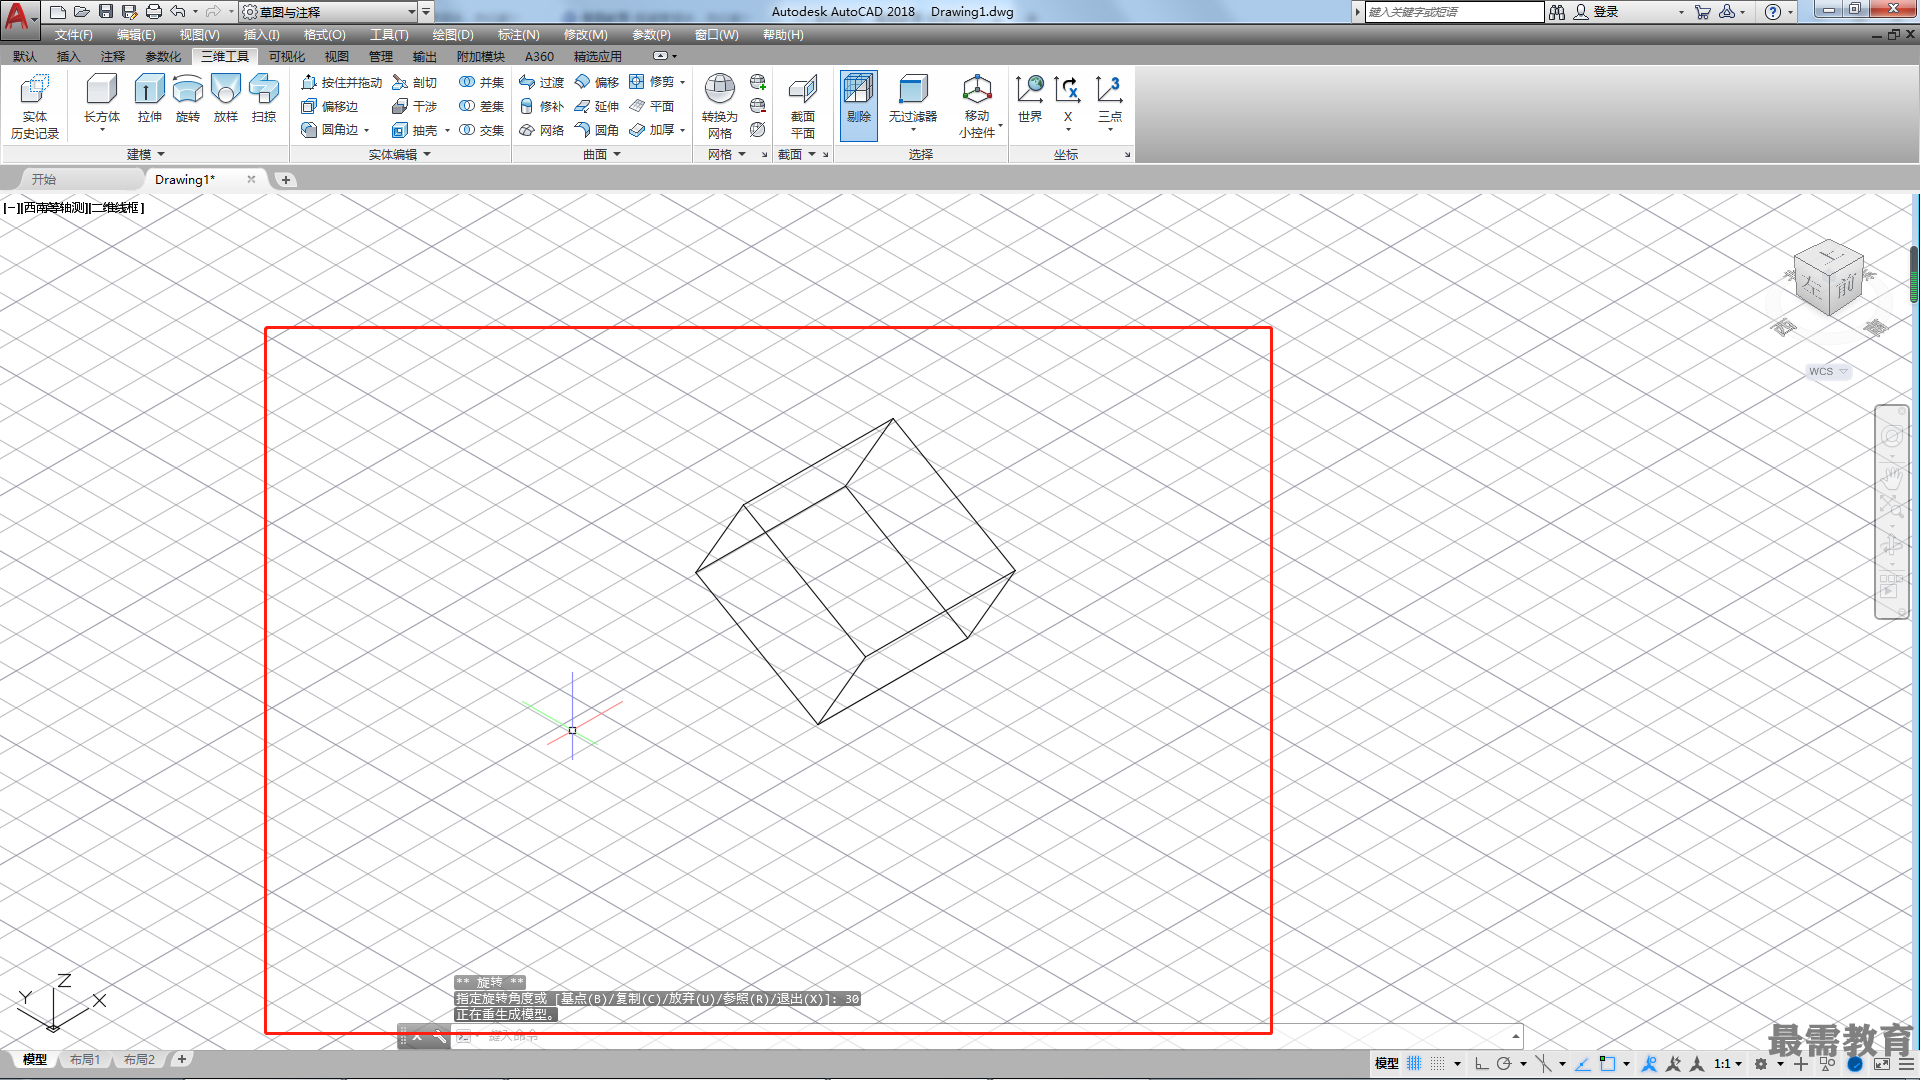Toggle annotation visibility blue icon in status bar

tap(1650, 1063)
